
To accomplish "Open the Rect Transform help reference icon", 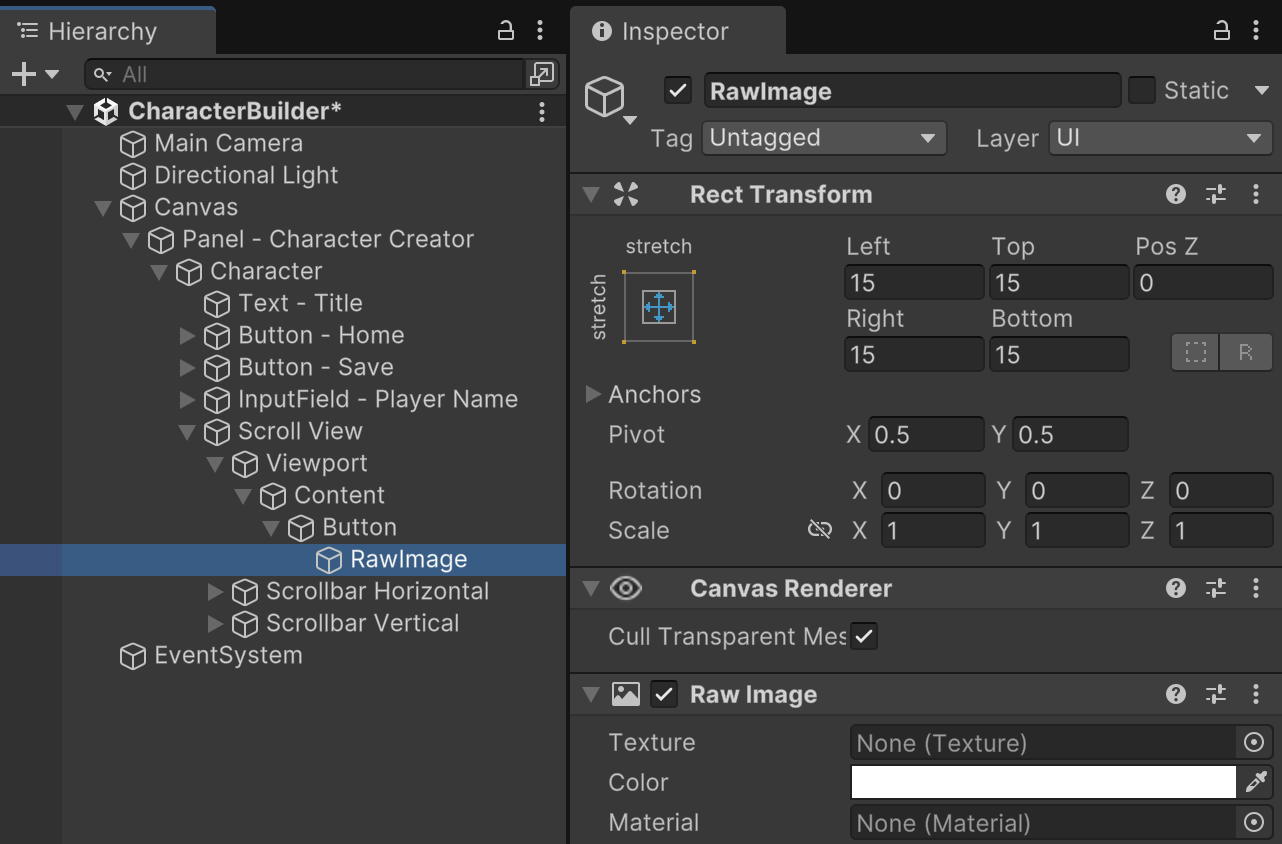I will tap(1176, 195).
